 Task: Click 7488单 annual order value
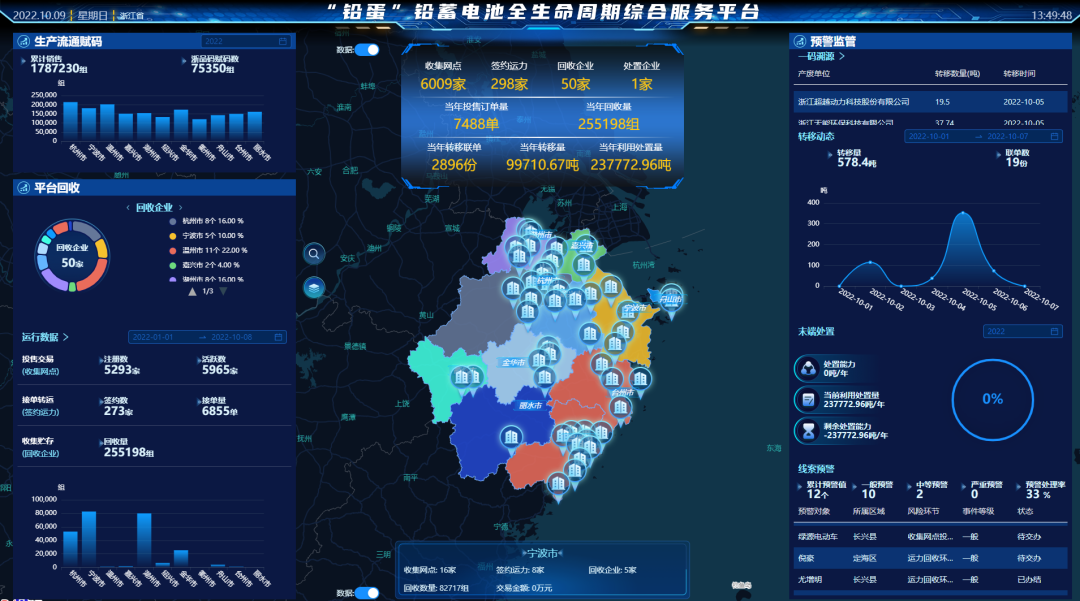(476, 124)
